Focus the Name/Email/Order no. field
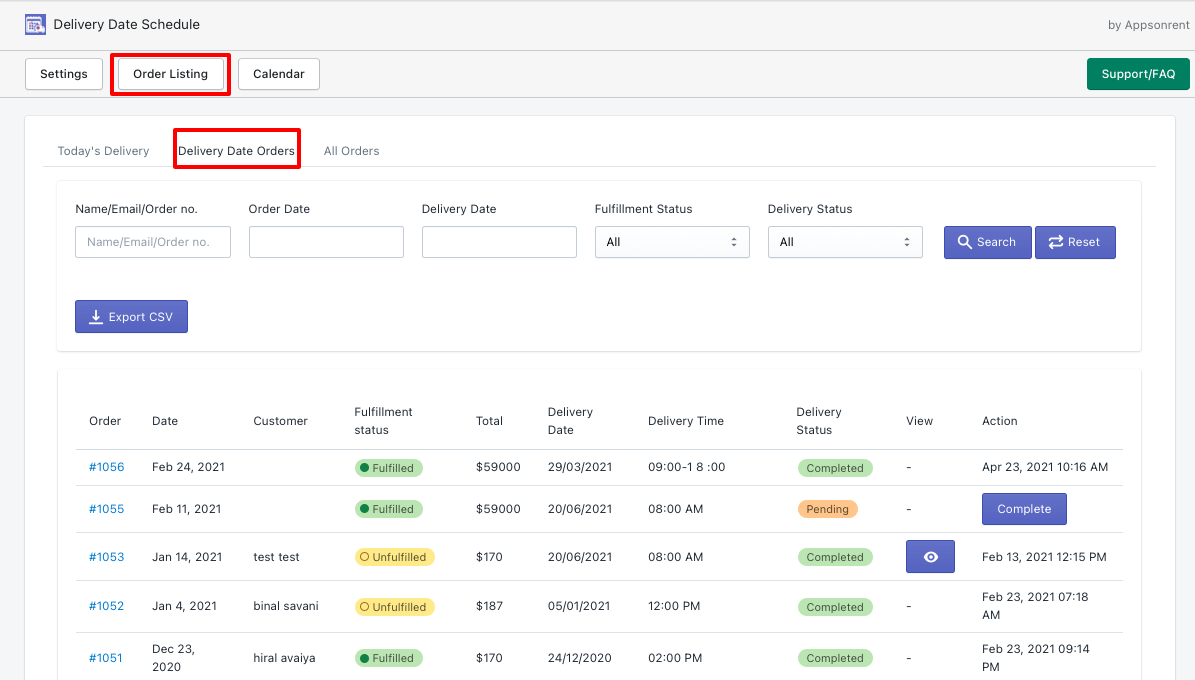Screen dimensions: 1195x680 click(x=153, y=242)
